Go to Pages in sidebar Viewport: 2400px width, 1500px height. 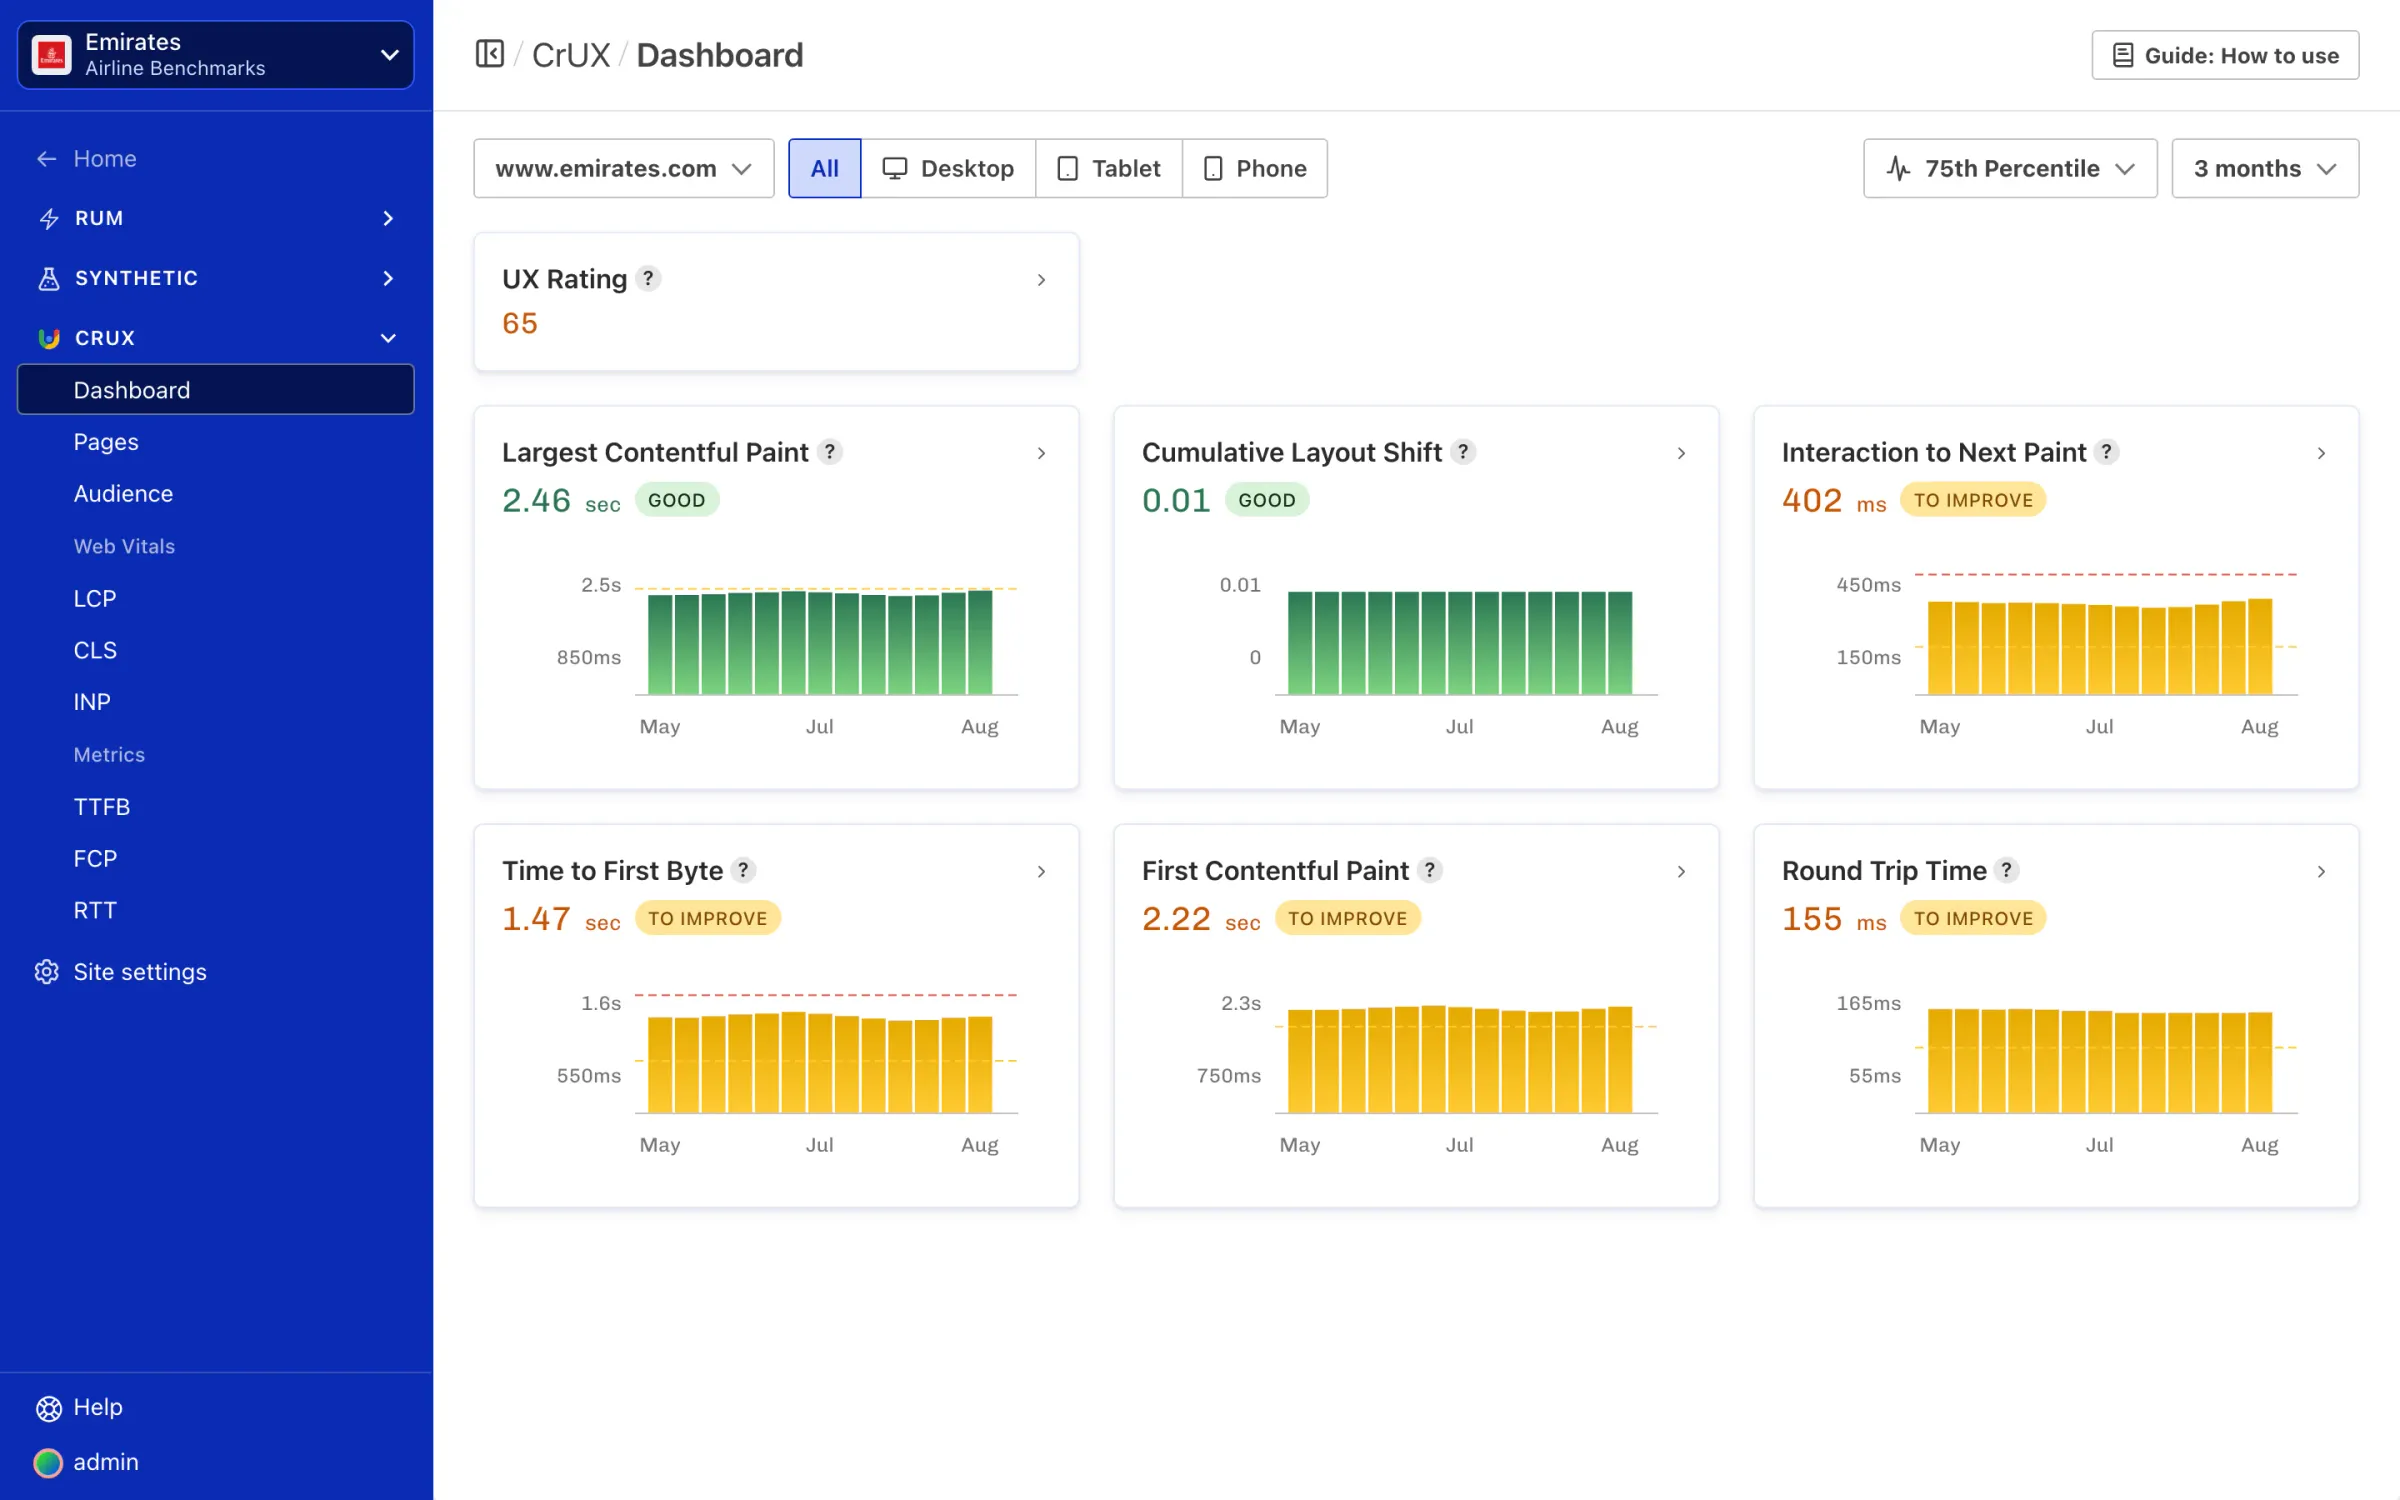coord(106,442)
